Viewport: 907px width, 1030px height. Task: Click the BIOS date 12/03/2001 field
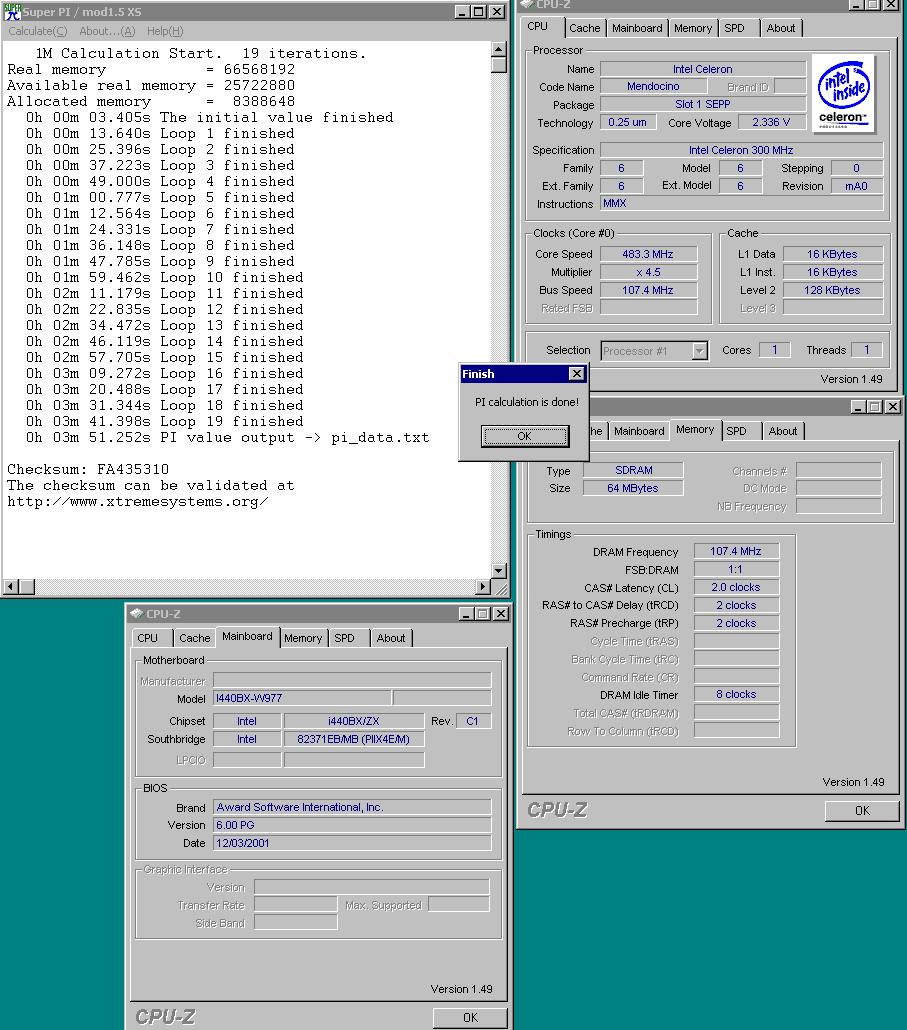pos(352,843)
